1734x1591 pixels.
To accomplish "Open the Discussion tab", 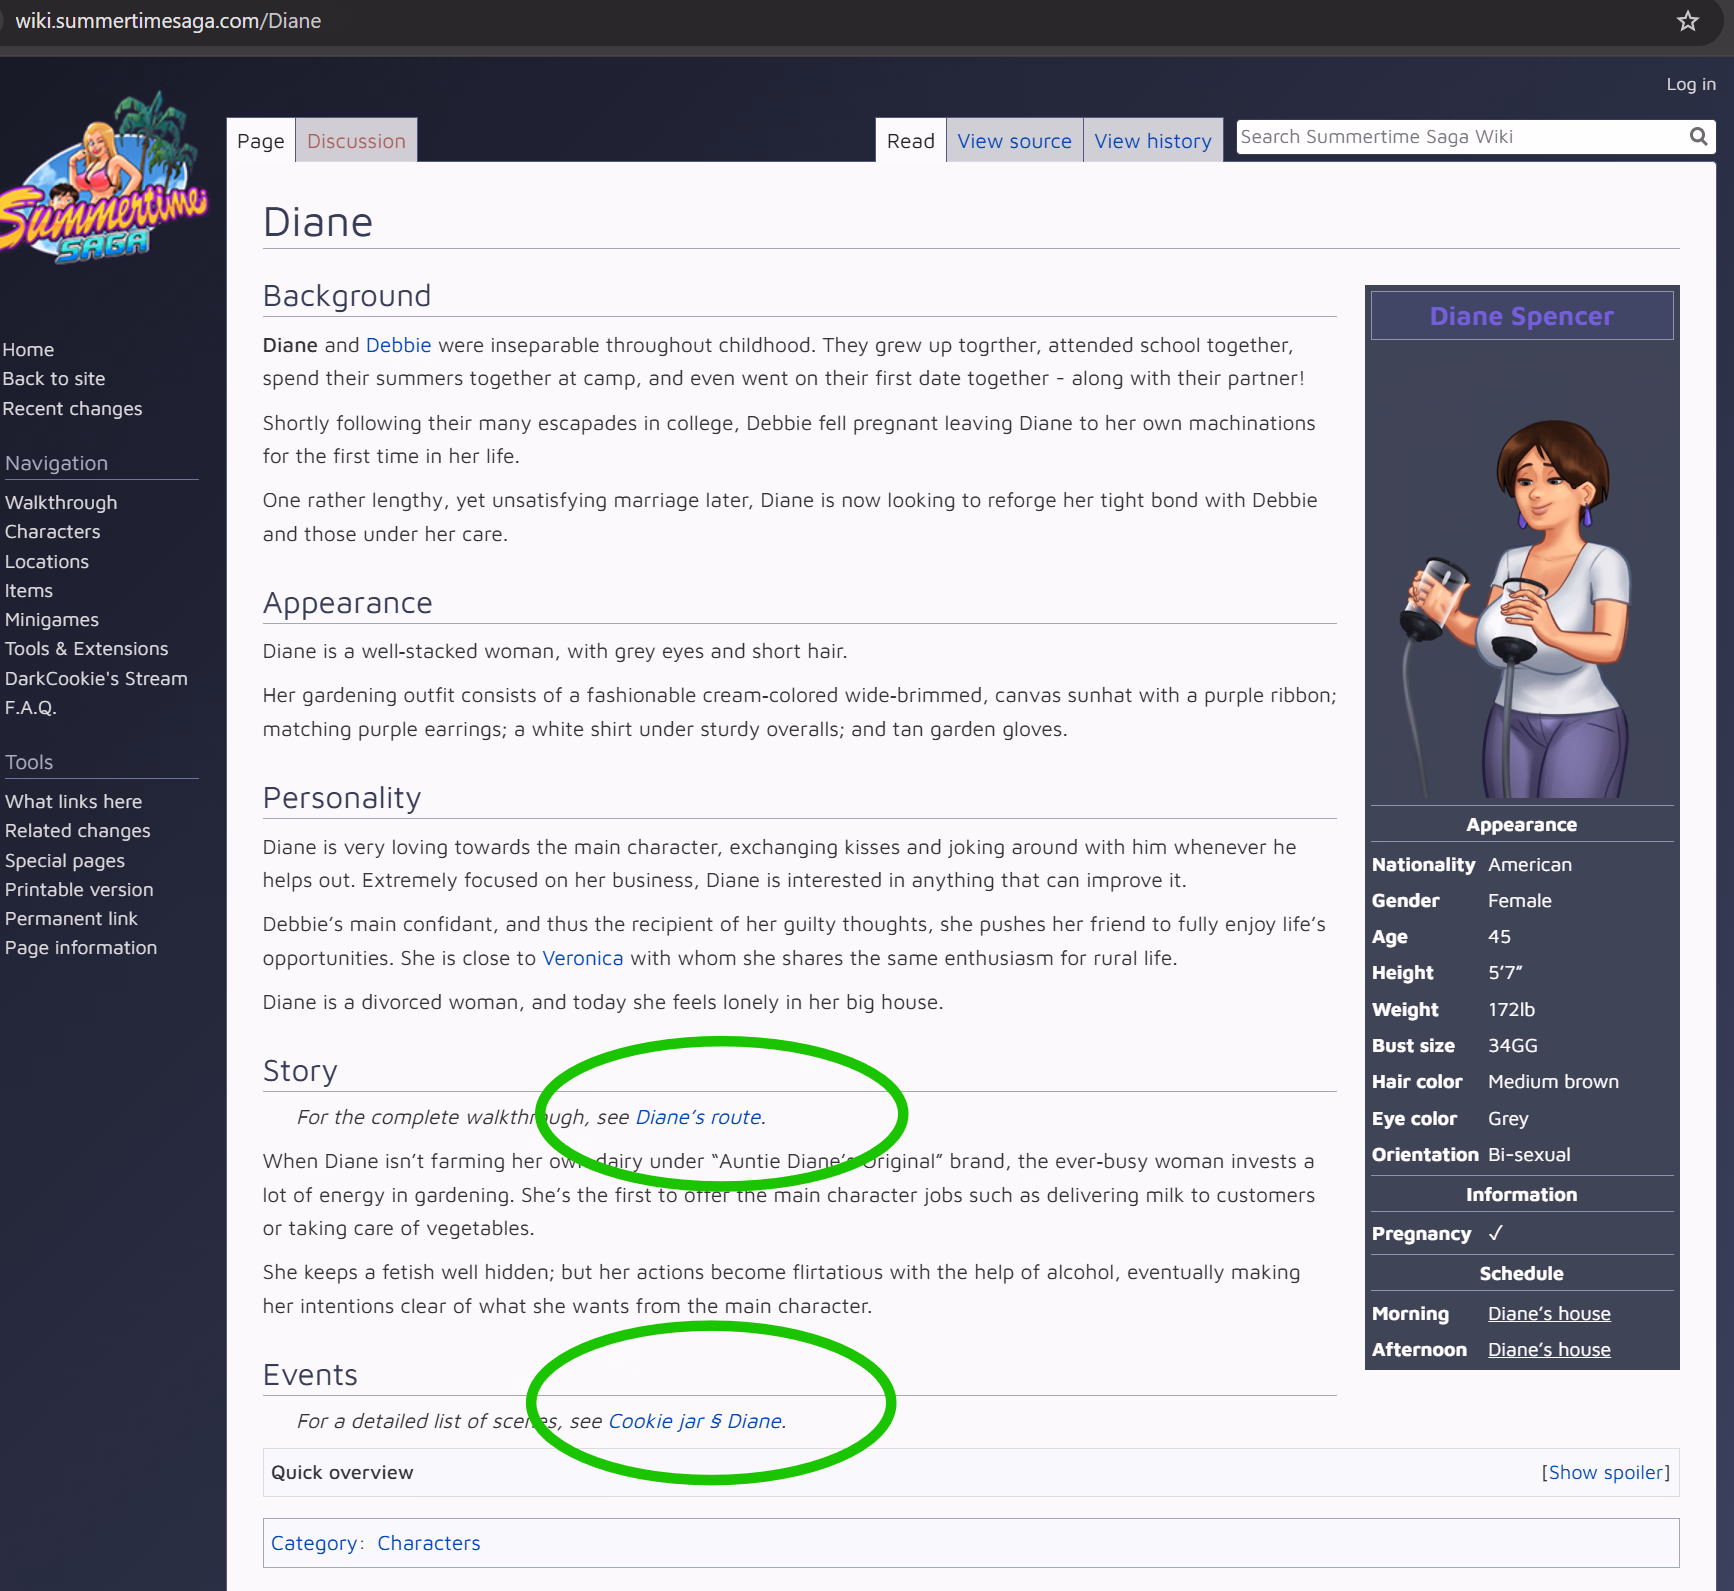I will point(356,141).
